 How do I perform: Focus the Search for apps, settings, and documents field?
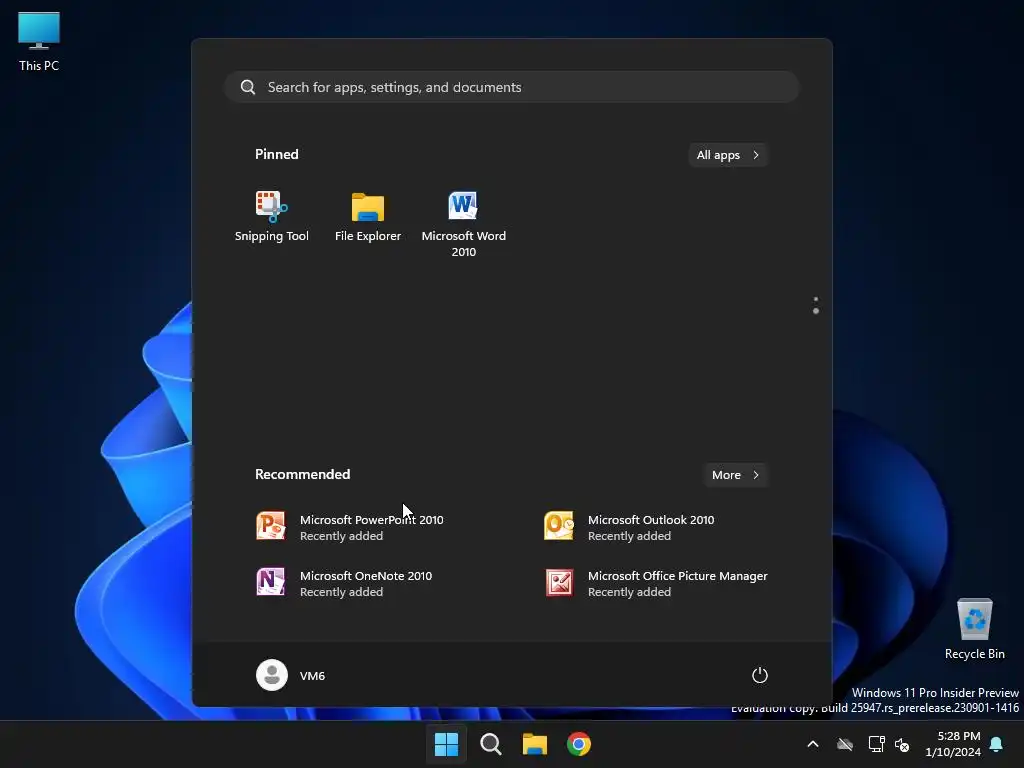click(x=511, y=88)
